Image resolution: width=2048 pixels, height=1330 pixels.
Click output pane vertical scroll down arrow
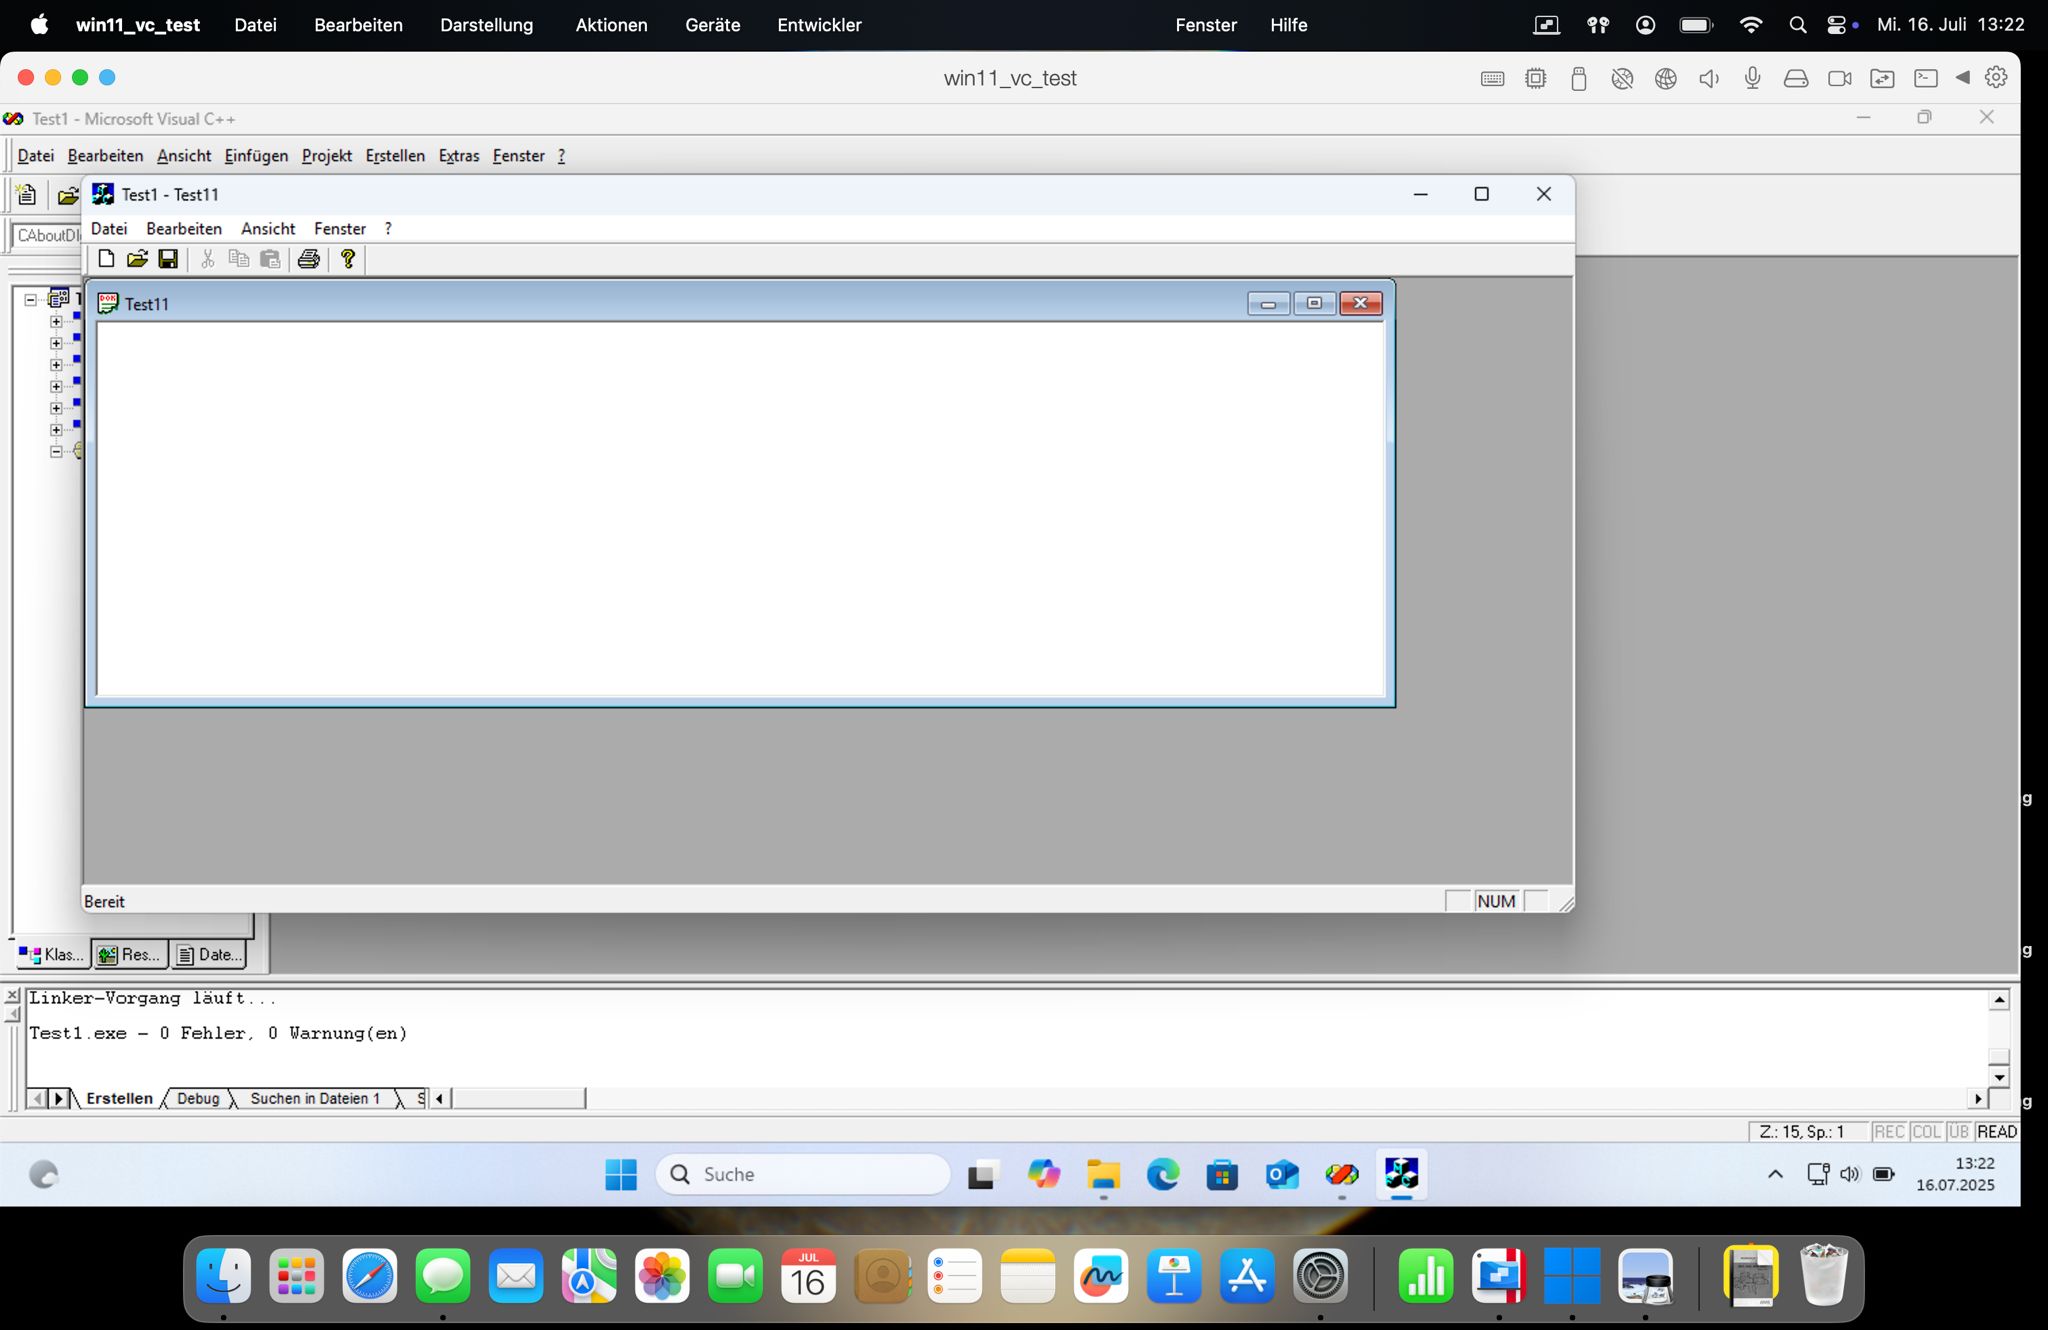point(1998,1077)
